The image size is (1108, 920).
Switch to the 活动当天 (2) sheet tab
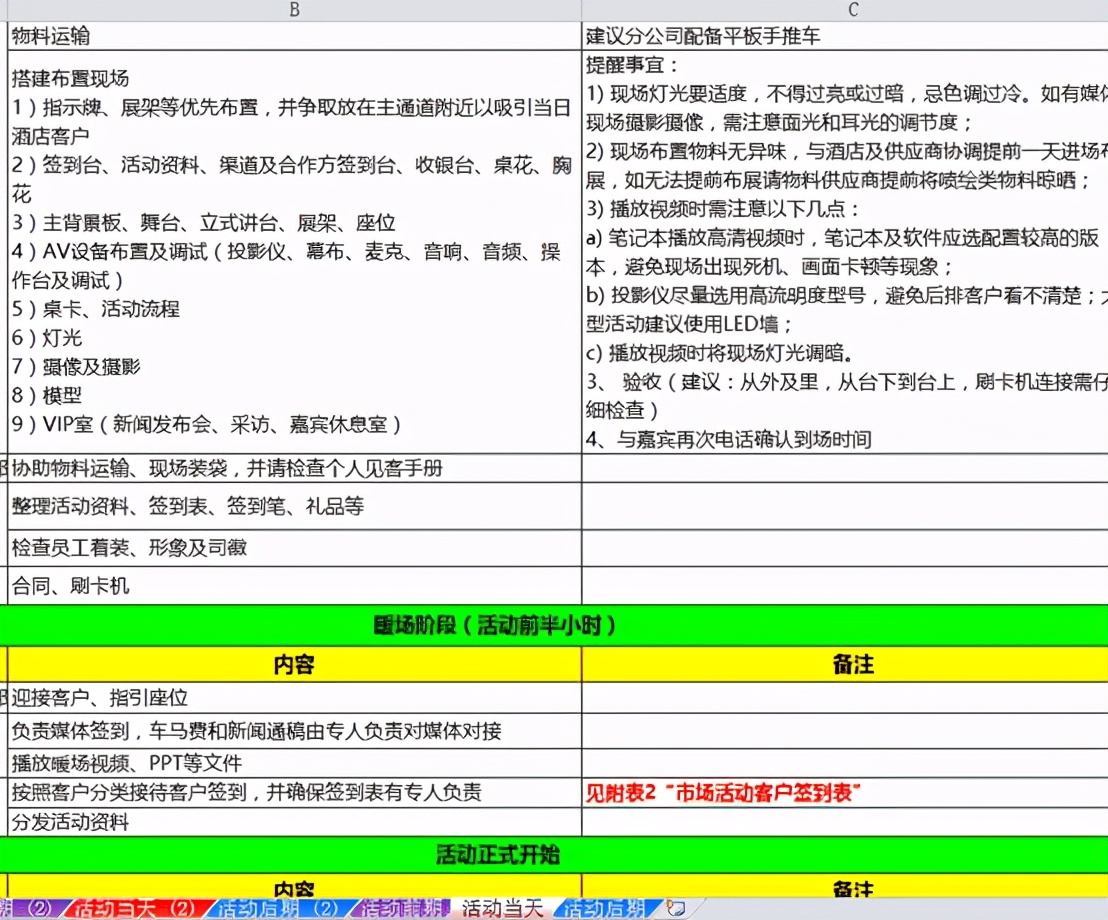click(135, 908)
